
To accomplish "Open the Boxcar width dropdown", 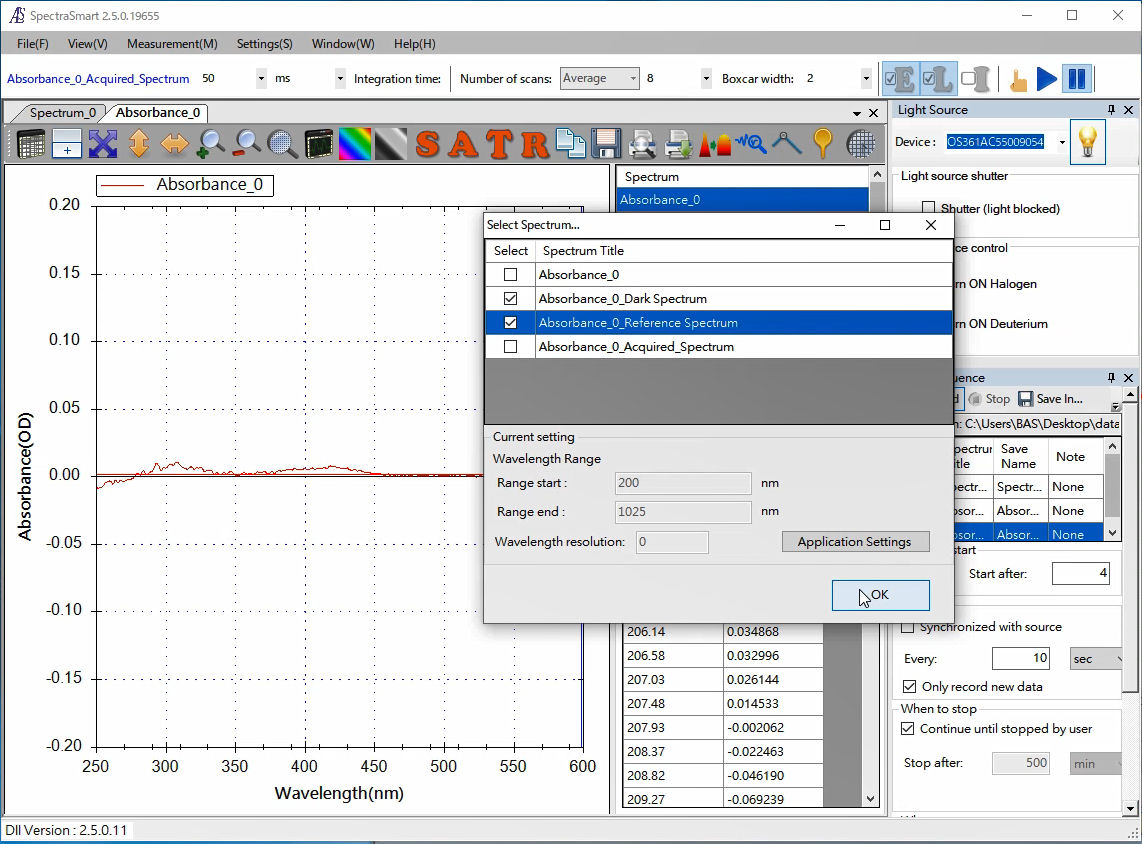I will point(866,79).
